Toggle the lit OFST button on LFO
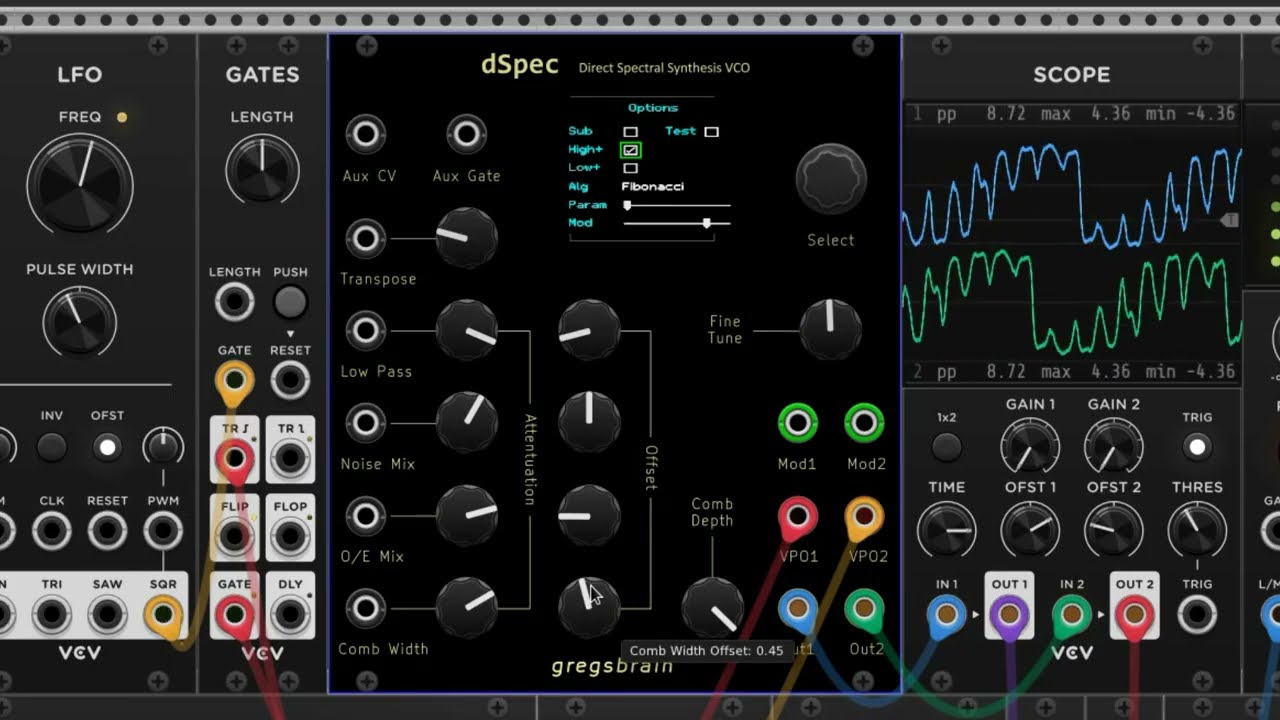Viewport: 1280px width, 720px height. [107, 446]
